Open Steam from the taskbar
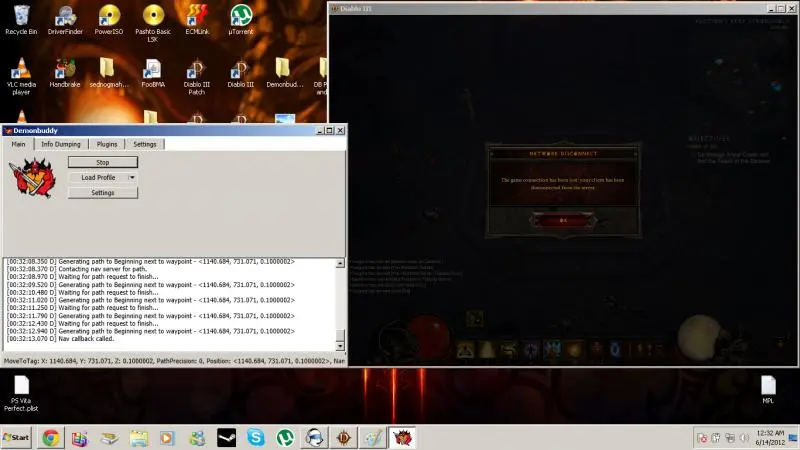The height and width of the screenshot is (450, 800). 226,438
